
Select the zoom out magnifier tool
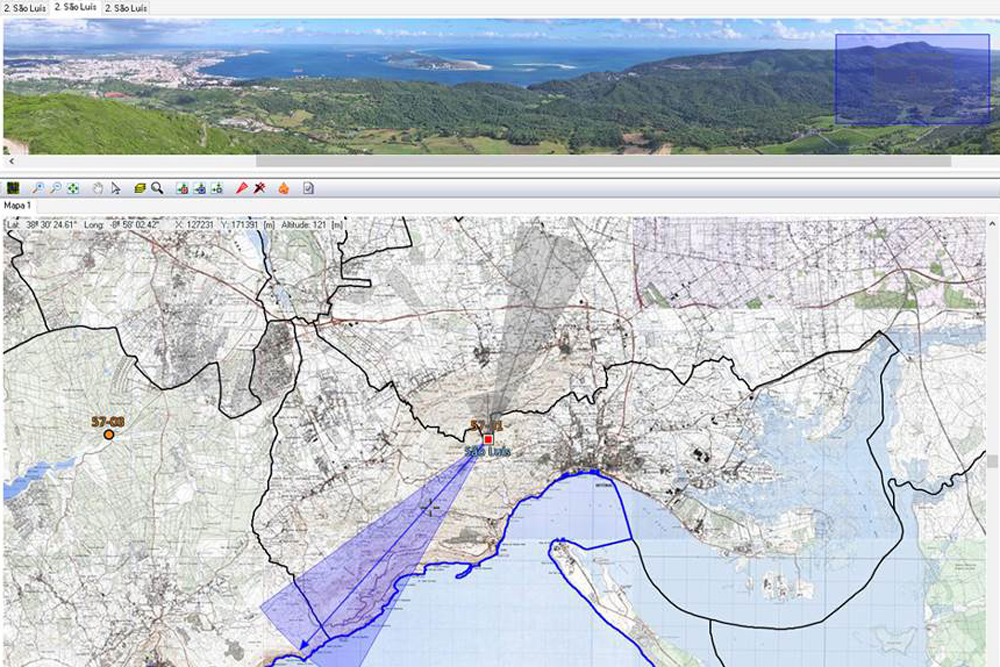[55, 188]
